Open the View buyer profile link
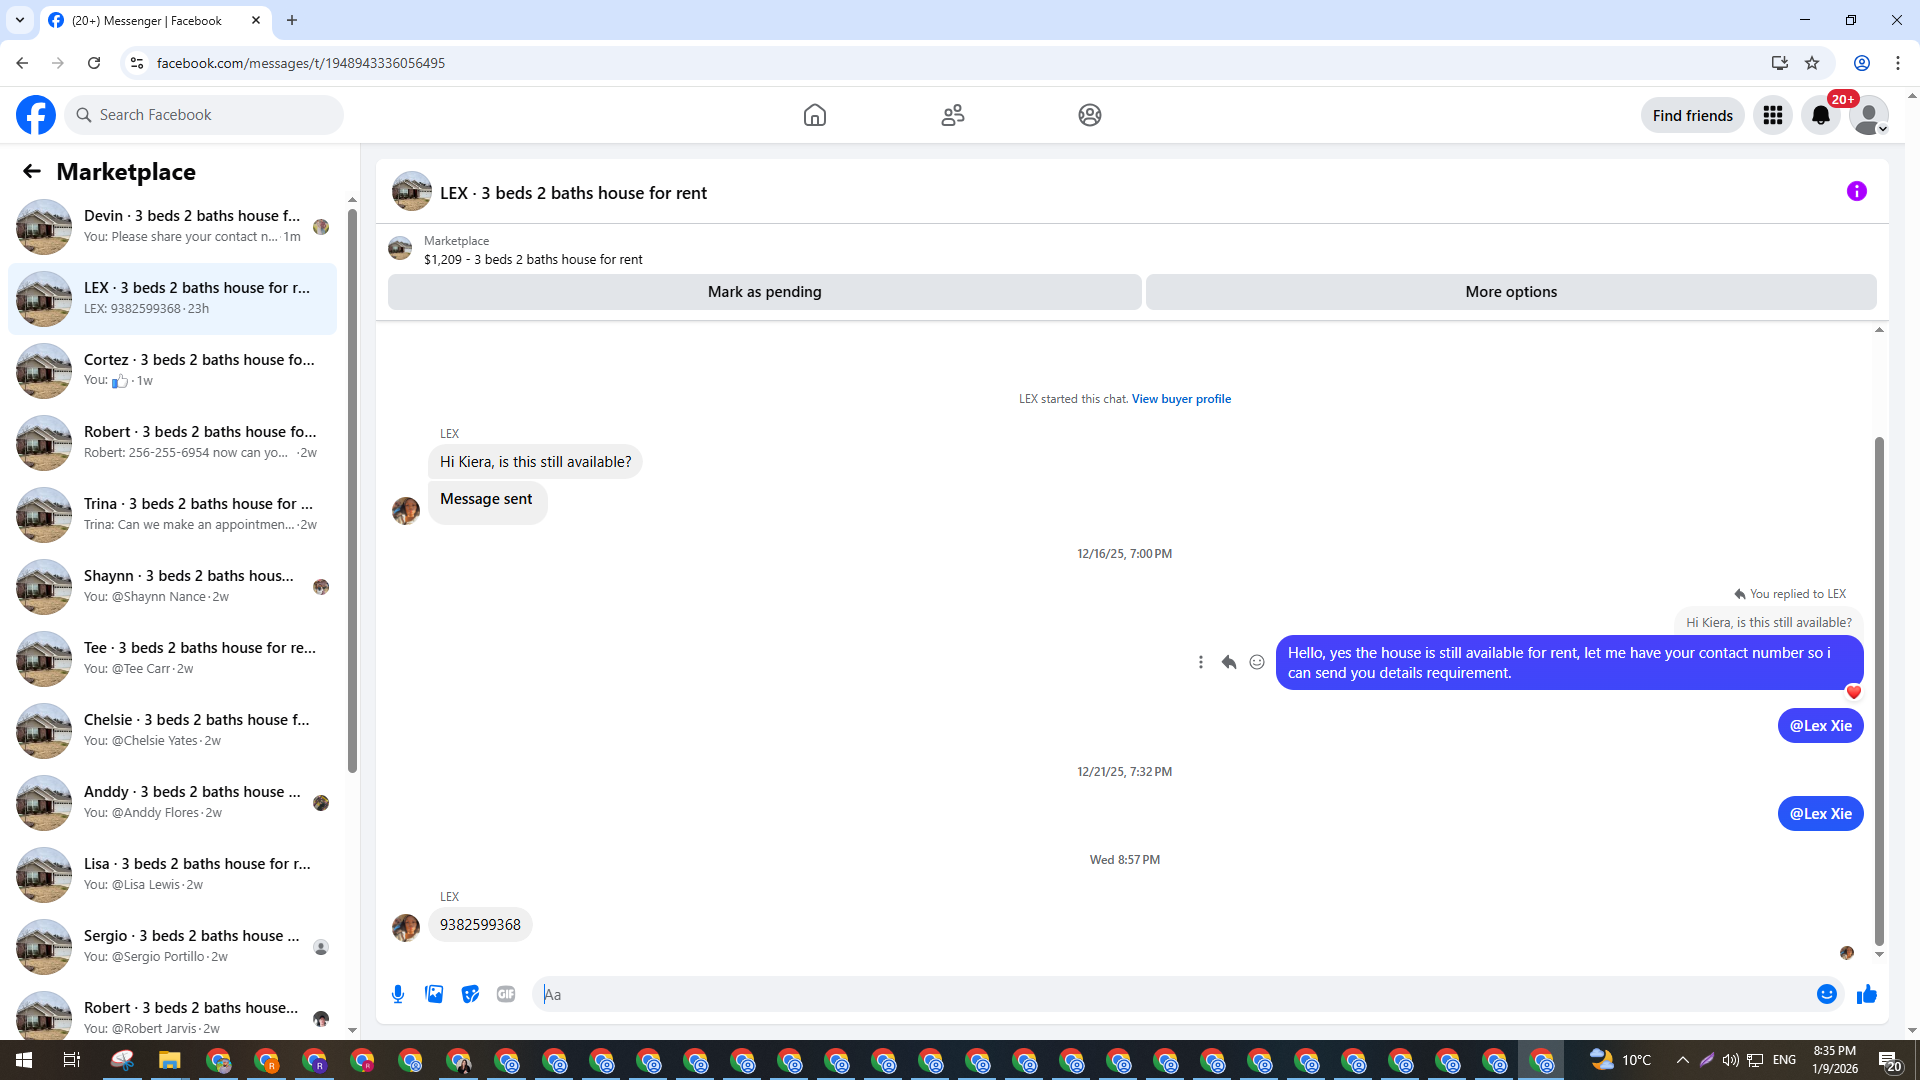The width and height of the screenshot is (1920, 1080). (1181, 399)
